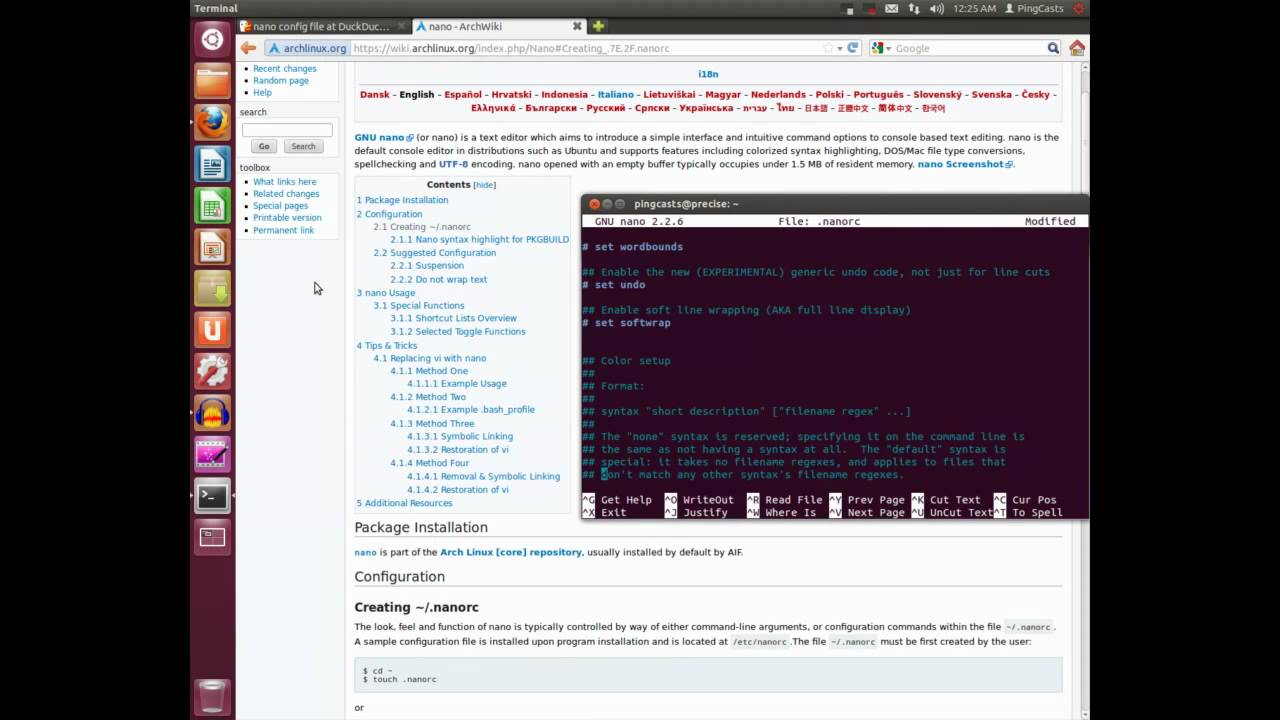Screen dimensions: 1280x720
Task: Open the Ubuntu Dash home
Action: [212, 40]
